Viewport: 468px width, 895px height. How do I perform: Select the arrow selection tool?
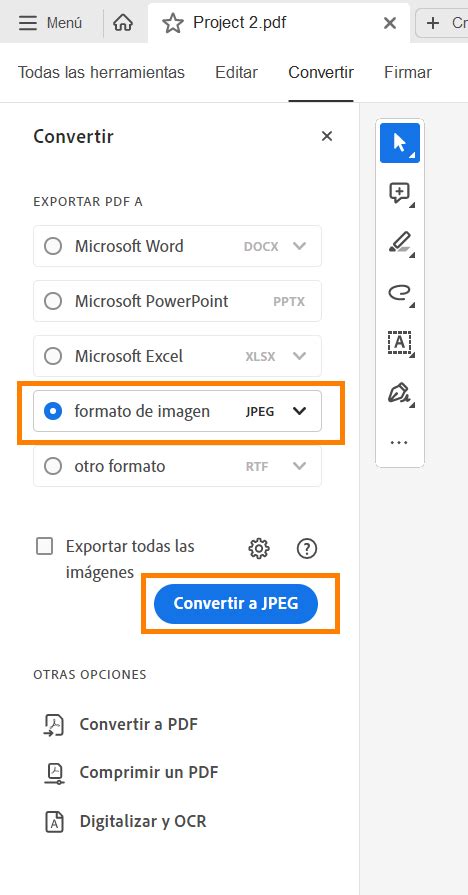[x=400, y=143]
